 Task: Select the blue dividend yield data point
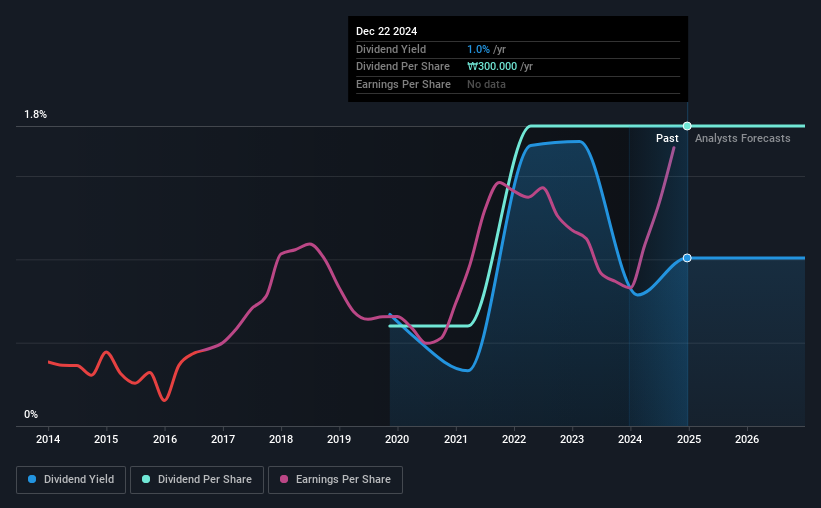687,258
